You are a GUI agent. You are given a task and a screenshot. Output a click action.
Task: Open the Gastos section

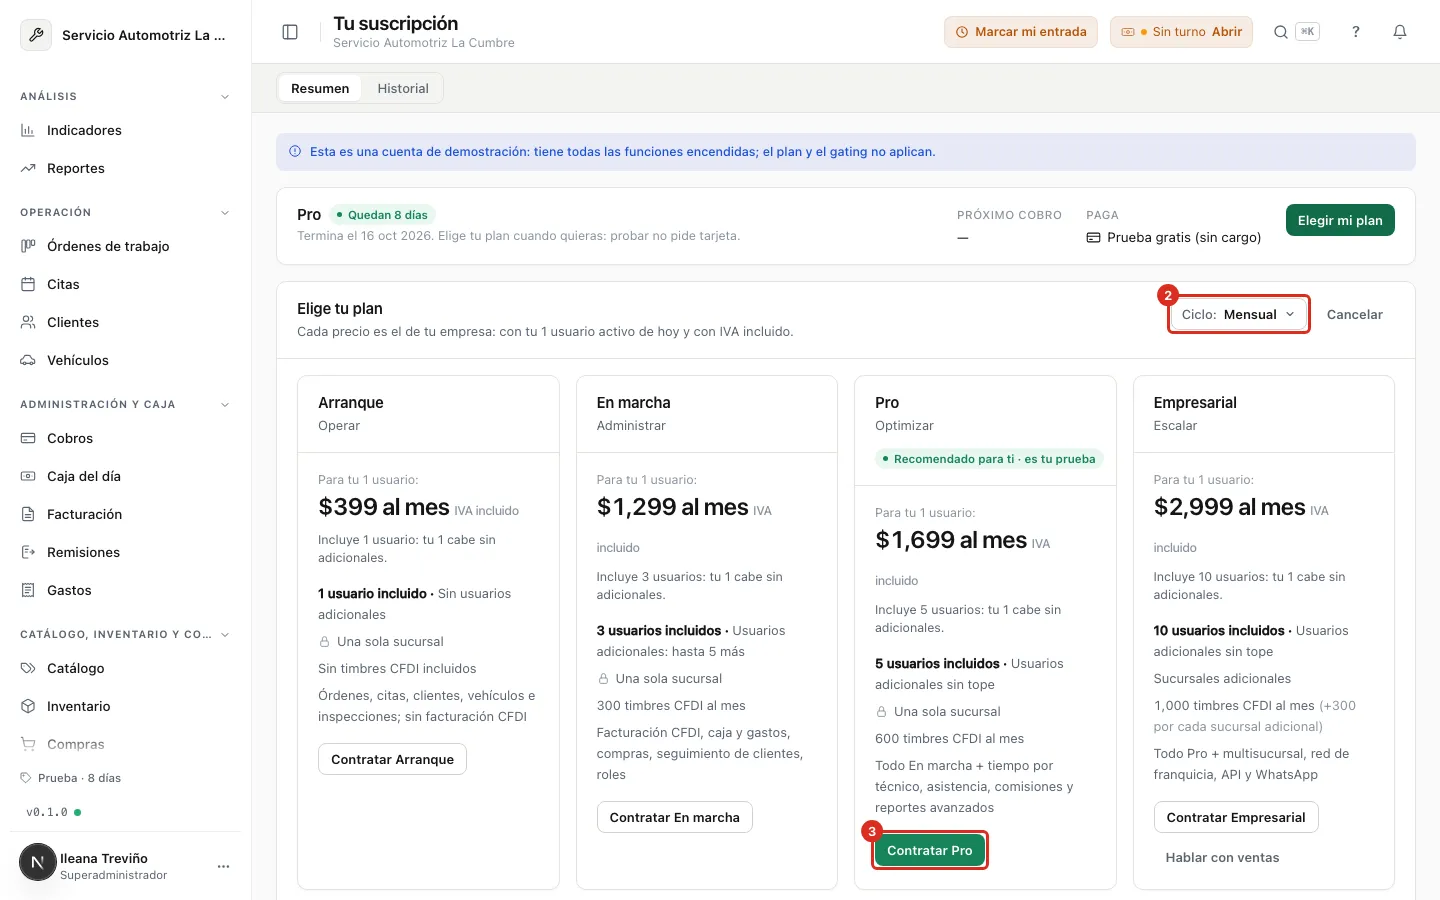[x=125, y=590]
